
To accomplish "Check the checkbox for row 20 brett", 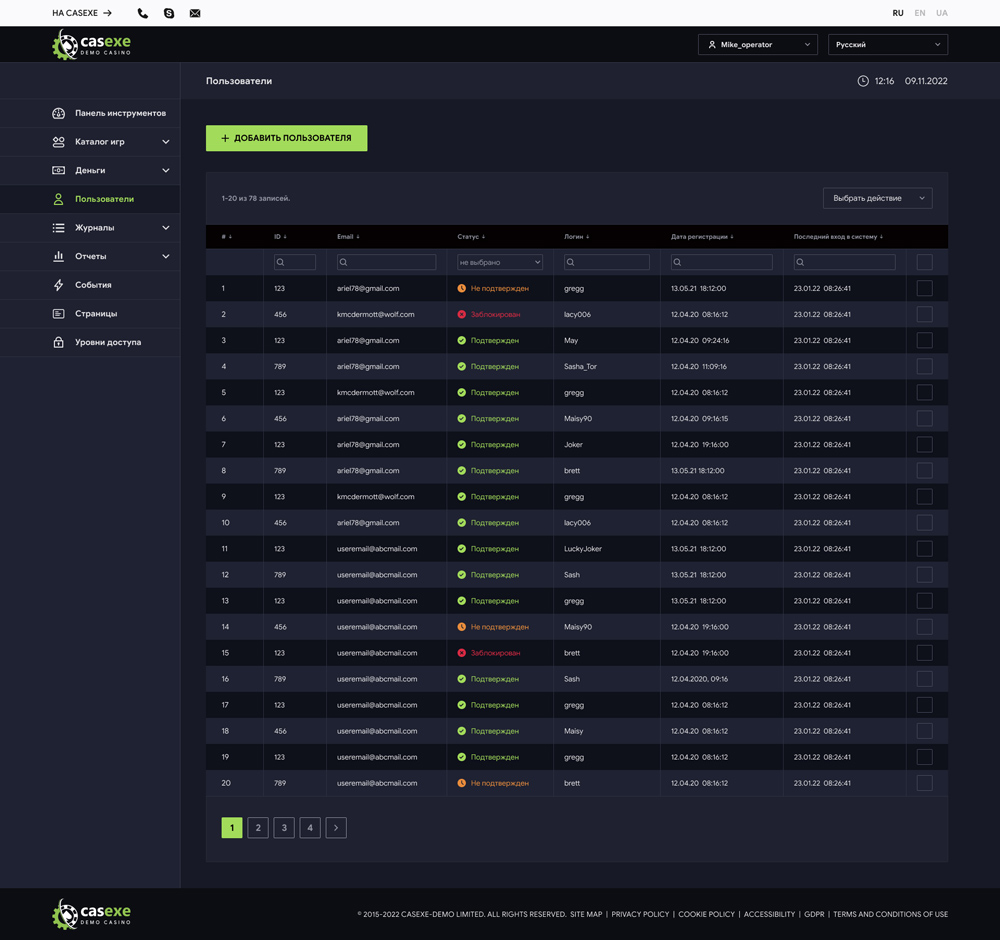I will [x=925, y=783].
